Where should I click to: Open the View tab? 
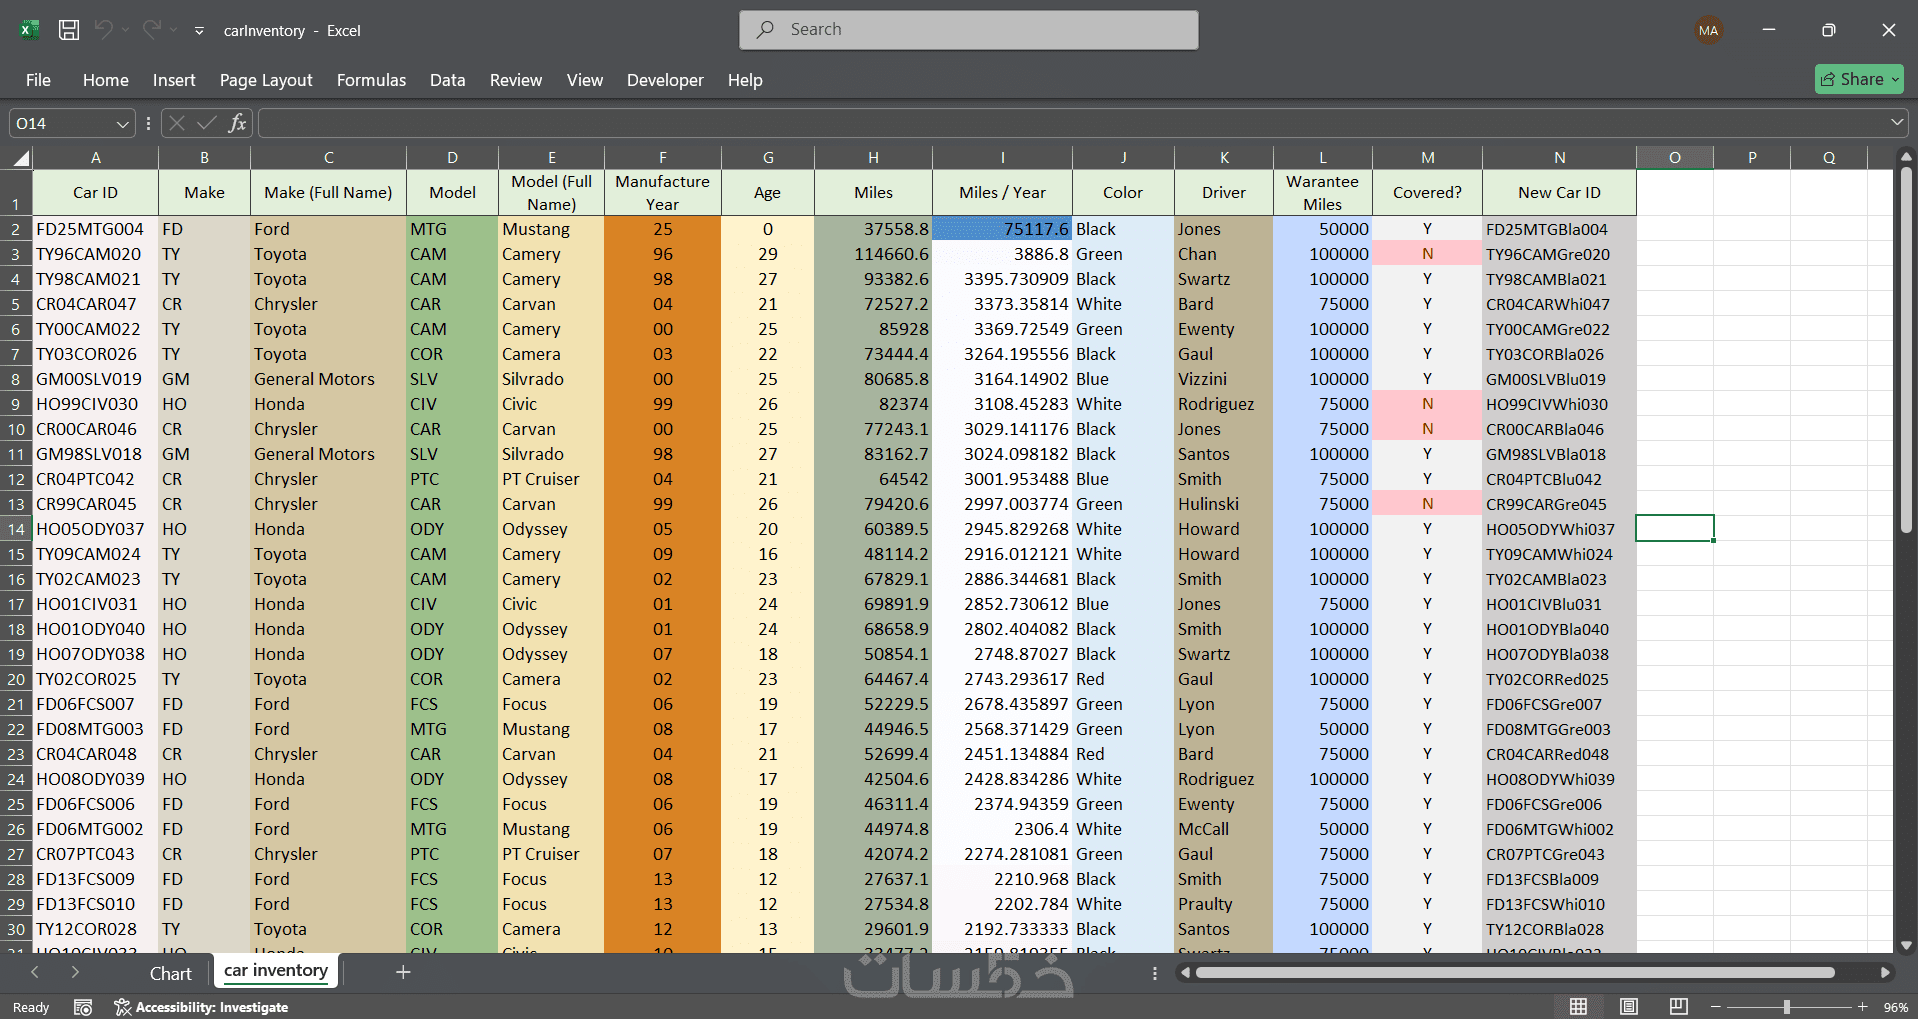coord(585,80)
